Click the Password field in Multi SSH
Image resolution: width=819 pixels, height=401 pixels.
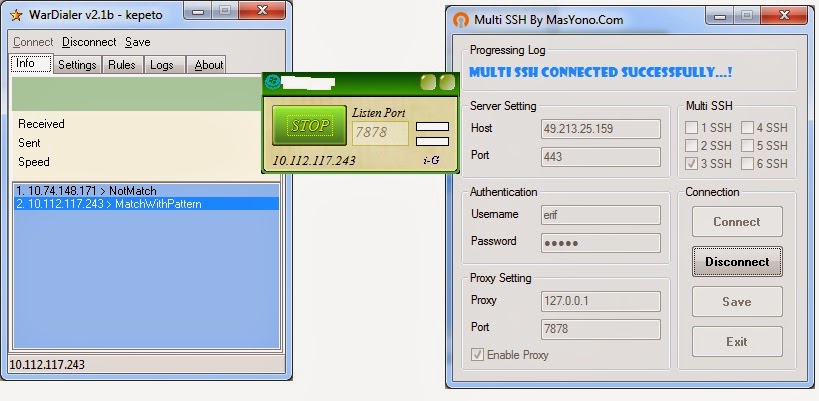pyautogui.click(x=601, y=243)
